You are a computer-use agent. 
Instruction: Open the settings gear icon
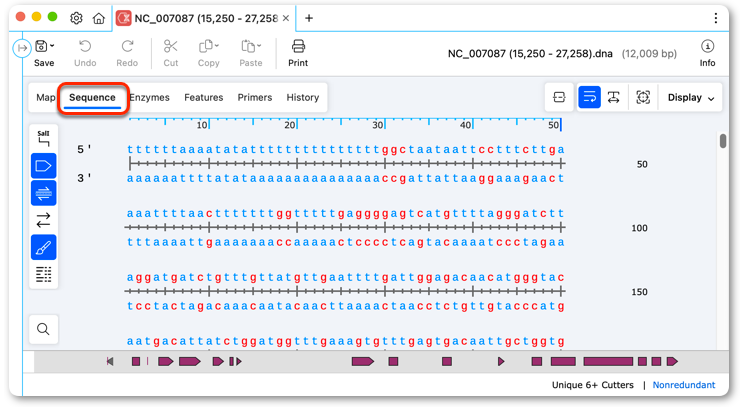tap(76, 18)
